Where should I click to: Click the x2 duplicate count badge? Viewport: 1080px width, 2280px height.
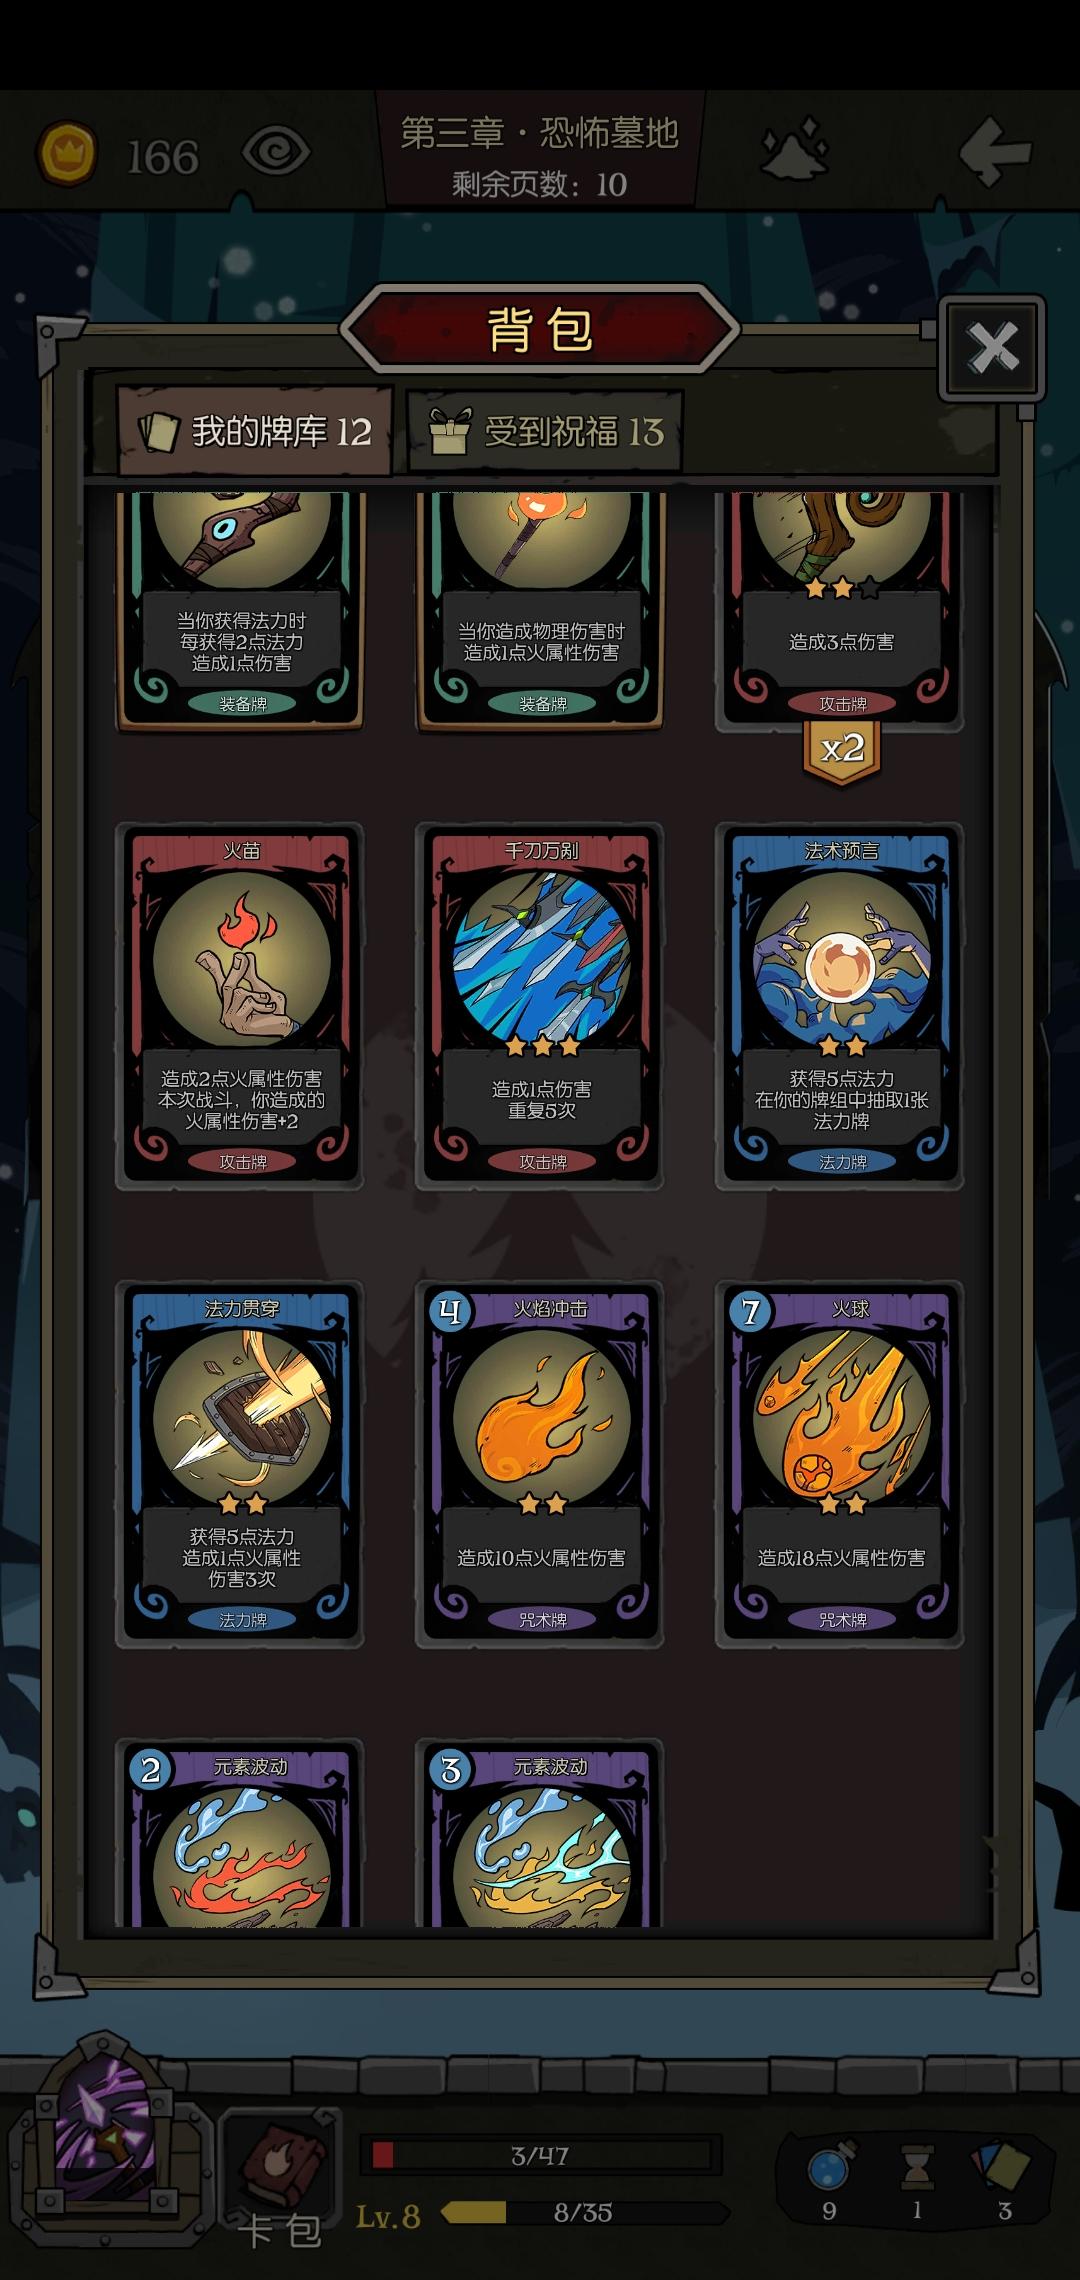[x=842, y=750]
